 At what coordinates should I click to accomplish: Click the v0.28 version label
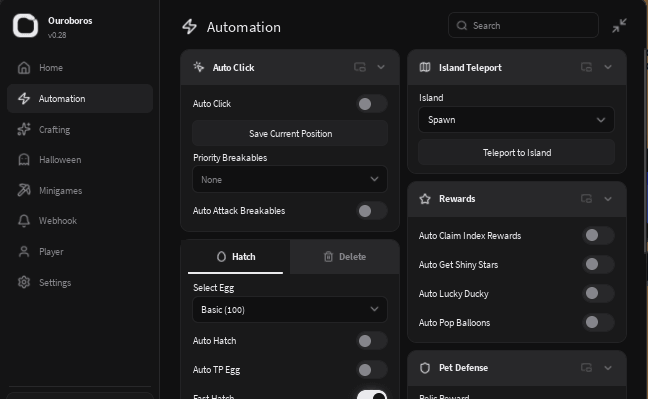57,35
